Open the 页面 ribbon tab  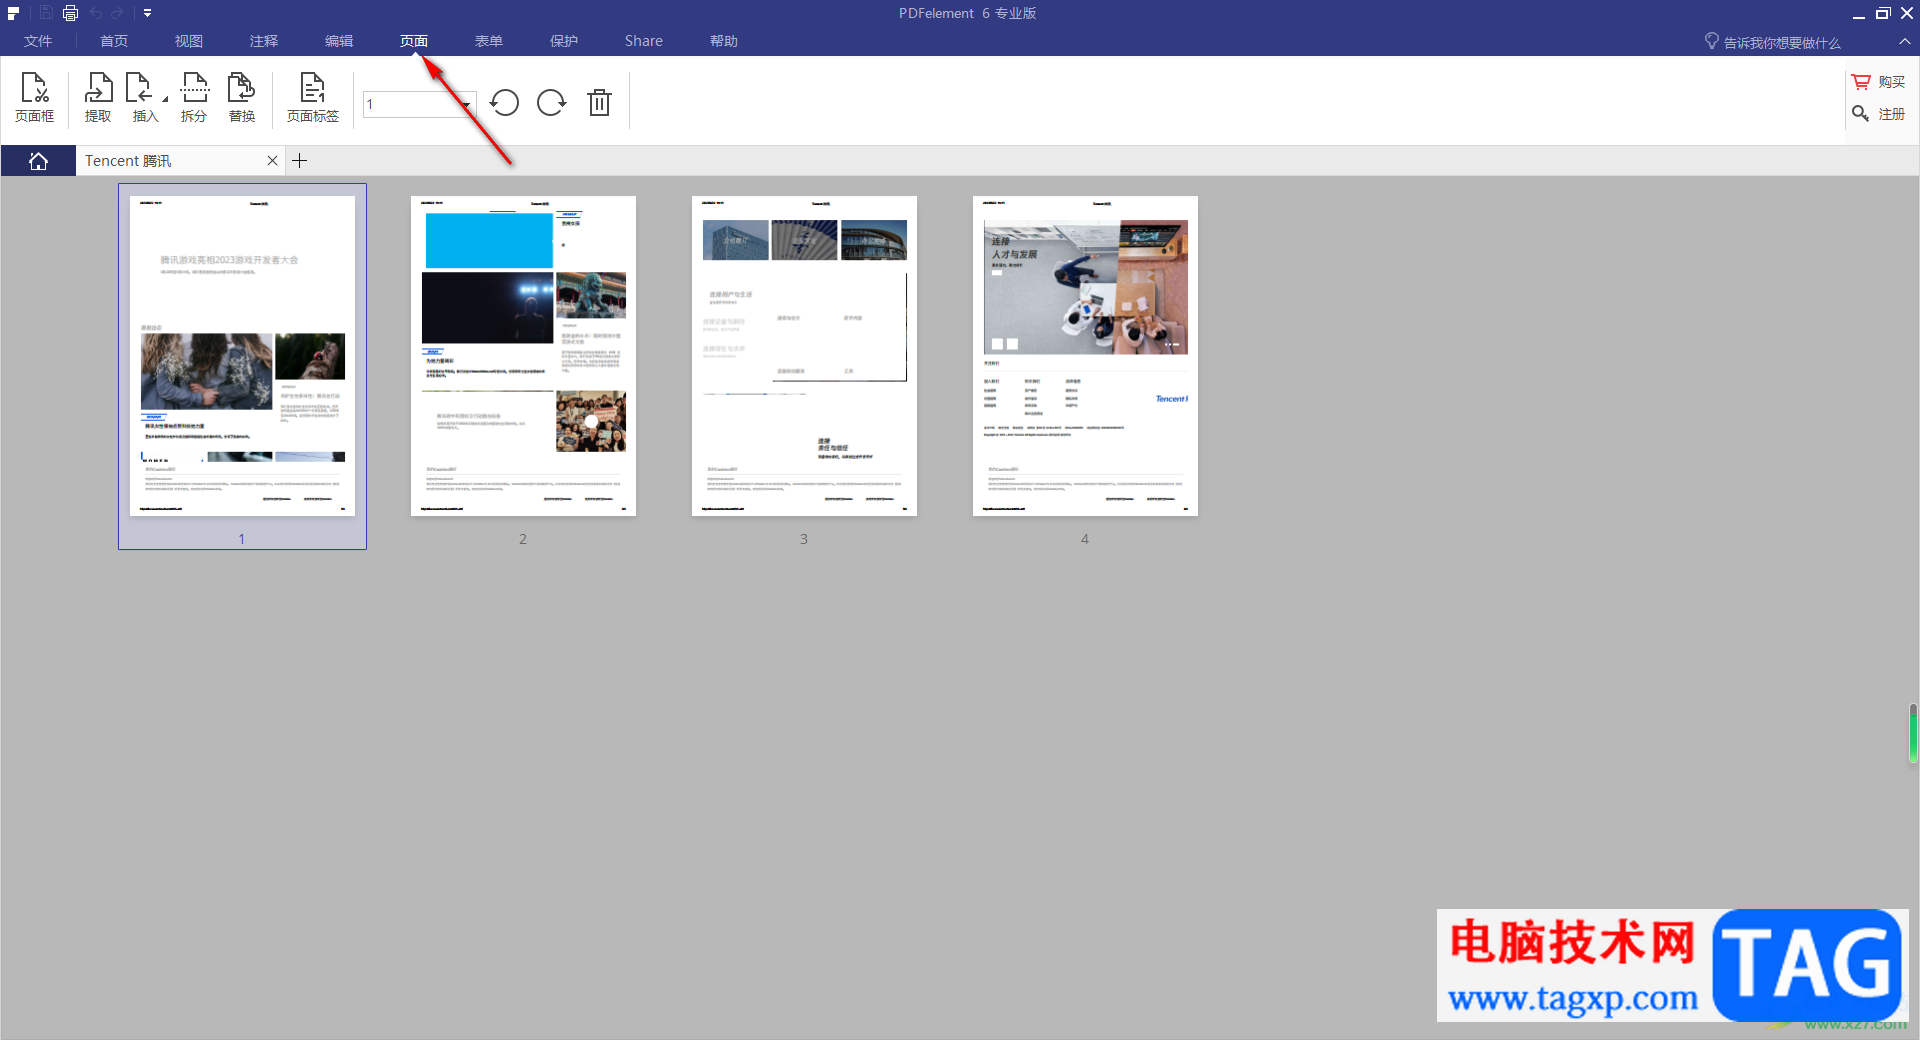(414, 41)
